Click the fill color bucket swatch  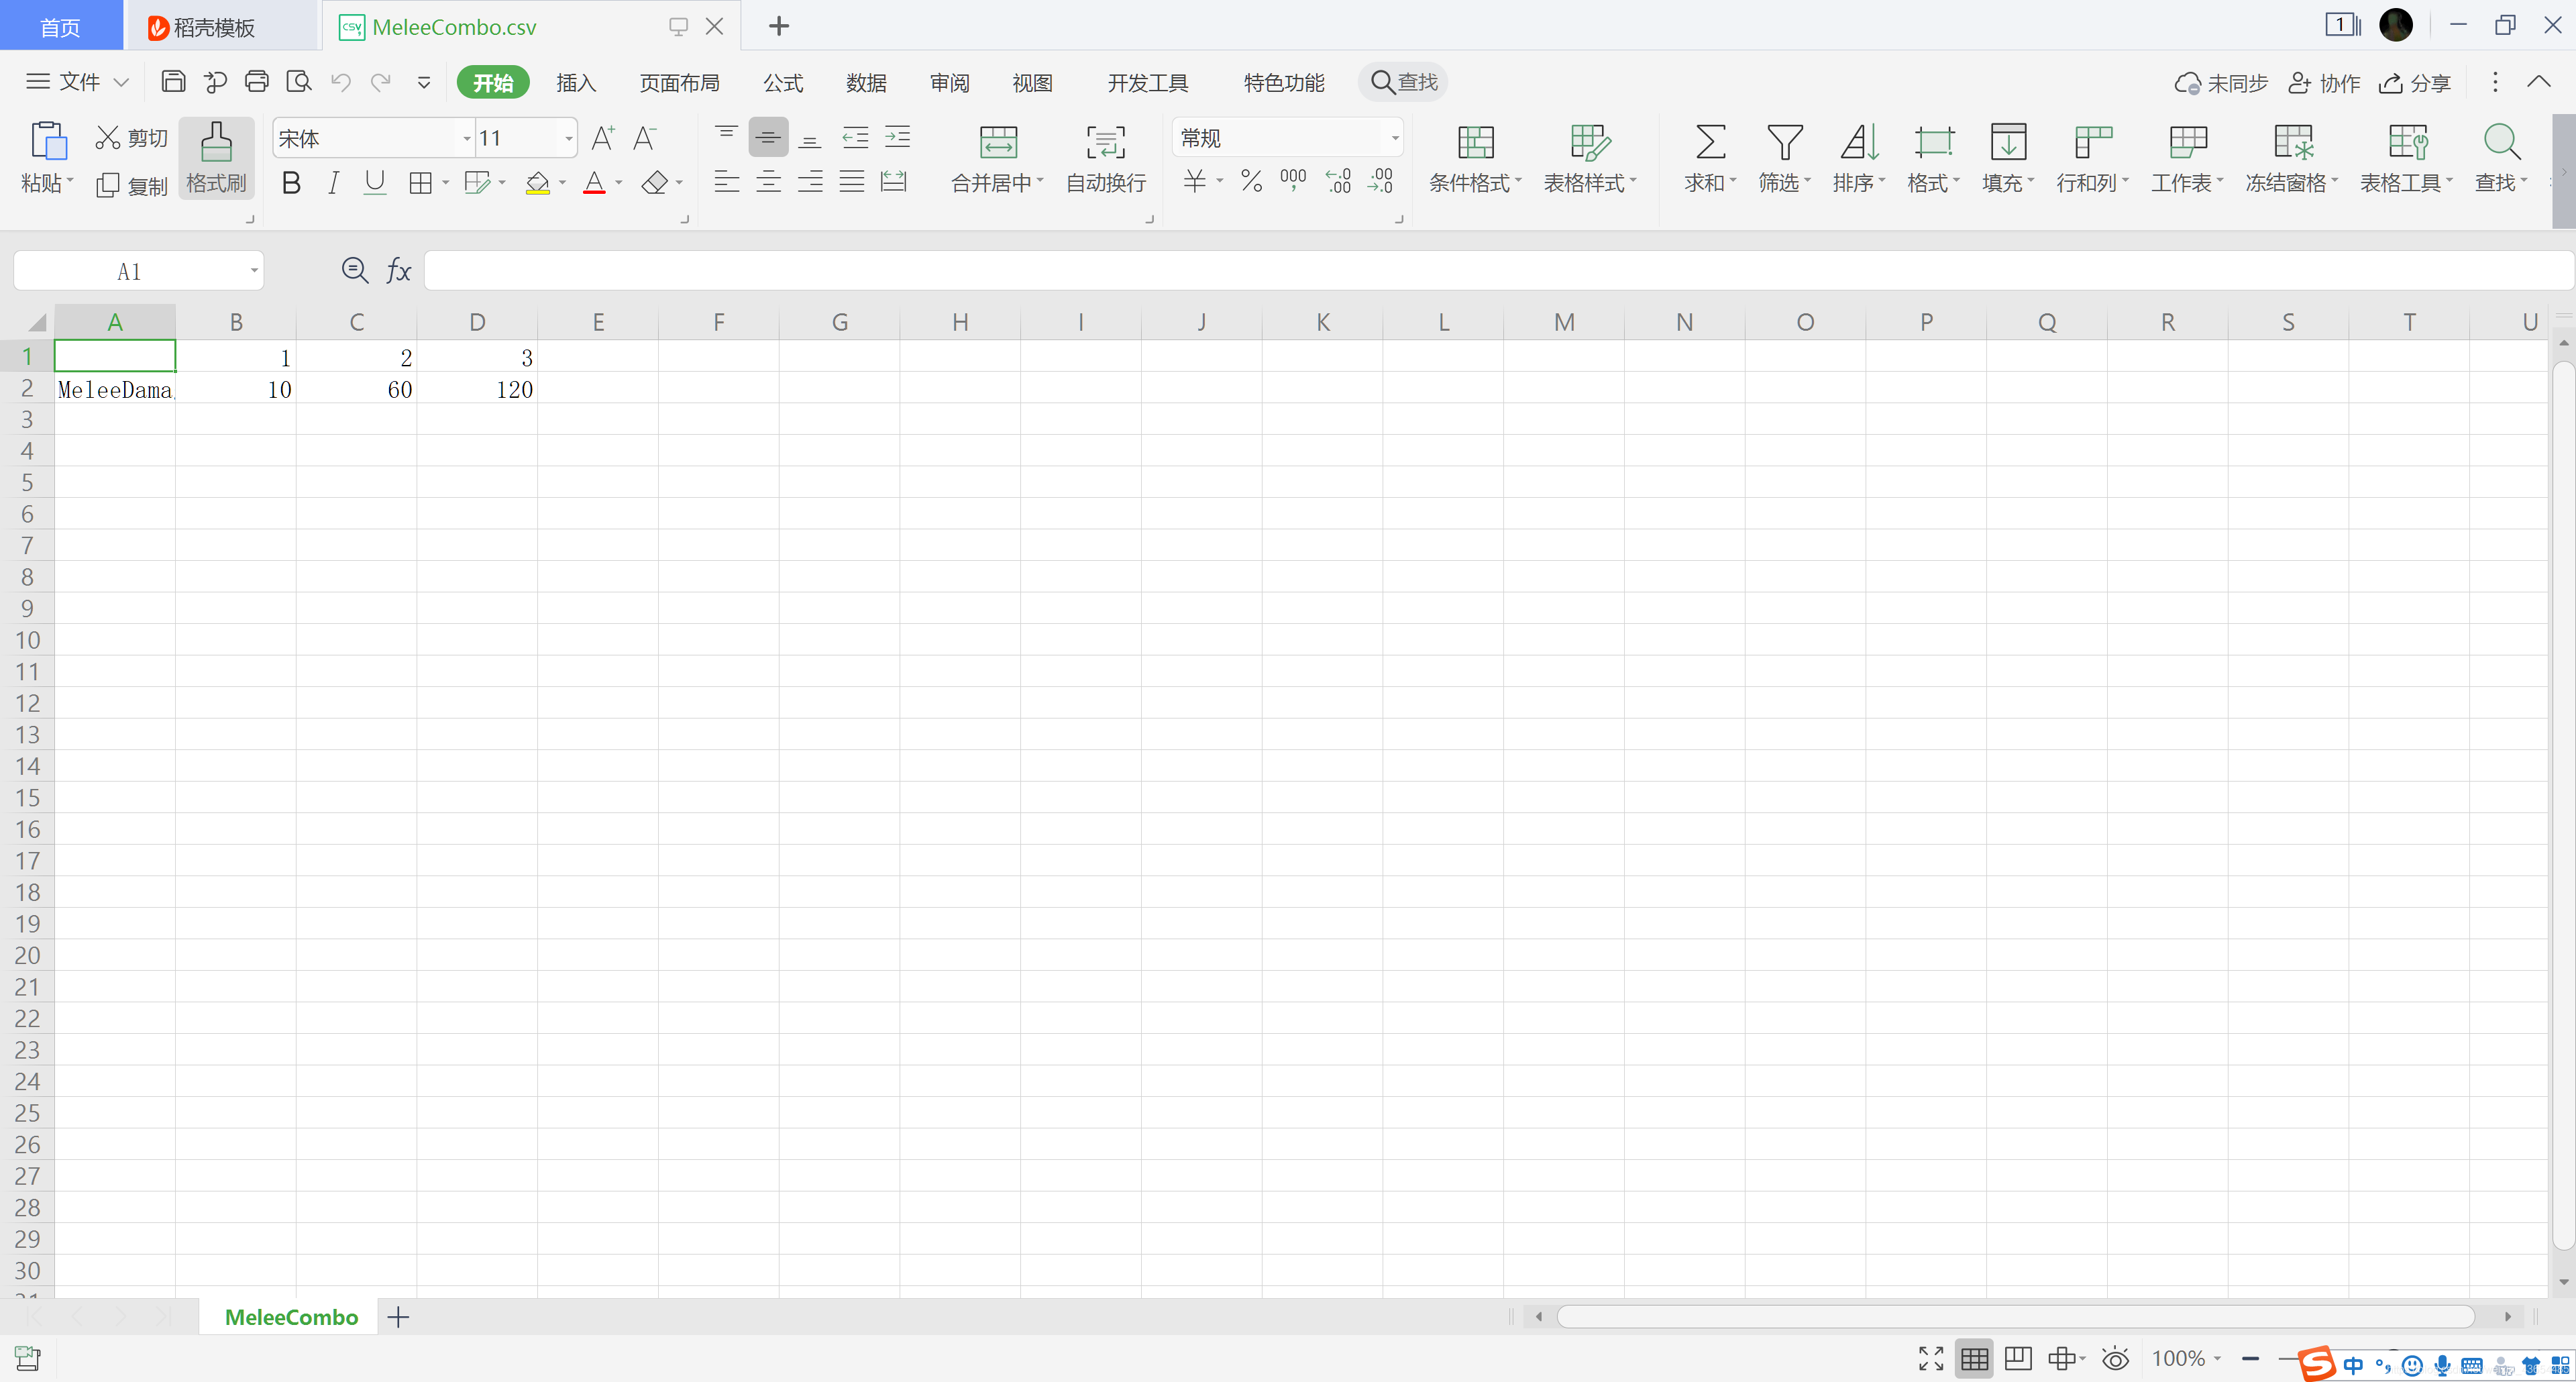pos(537,183)
